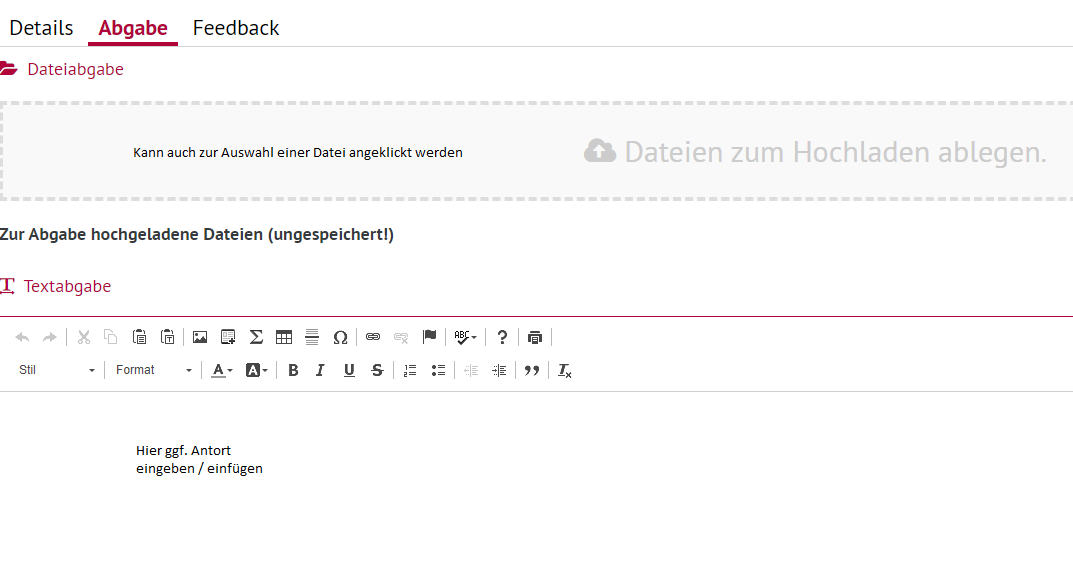The height and width of the screenshot is (573, 1073).
Task: Open the Omega special characters icon
Action: click(x=340, y=337)
